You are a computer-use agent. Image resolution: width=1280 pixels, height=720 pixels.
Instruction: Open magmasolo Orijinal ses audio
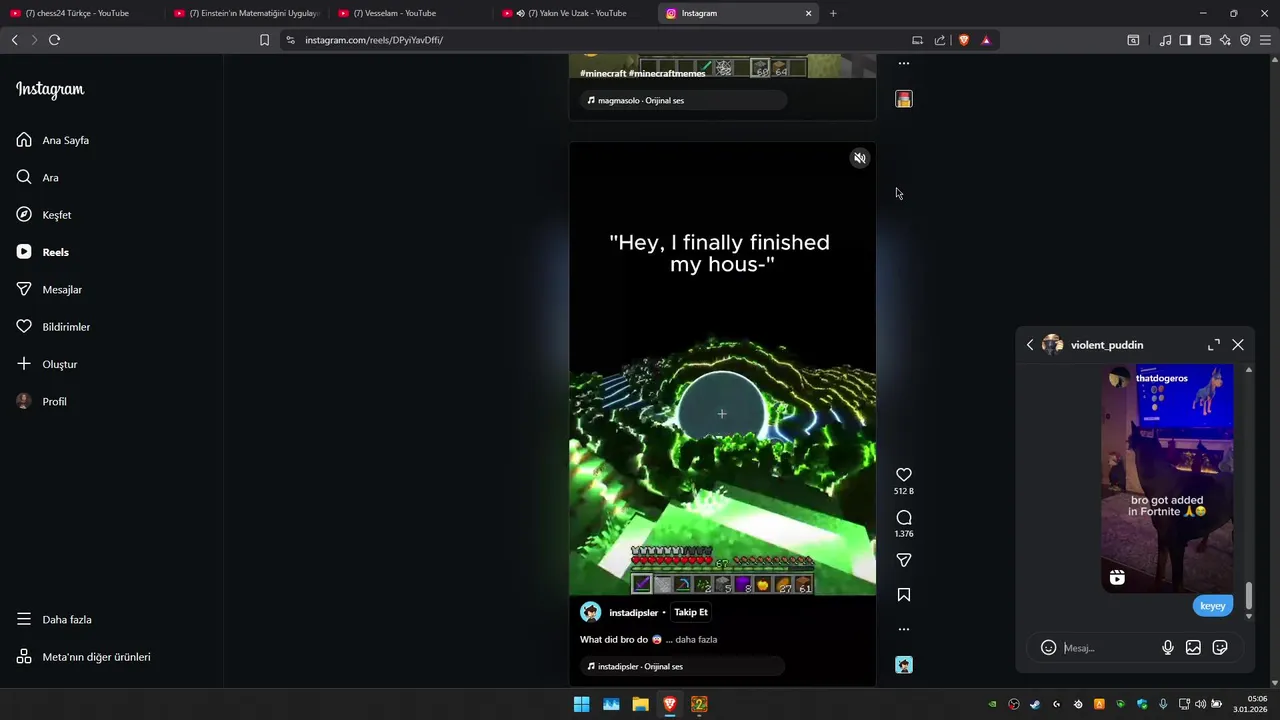(x=683, y=100)
